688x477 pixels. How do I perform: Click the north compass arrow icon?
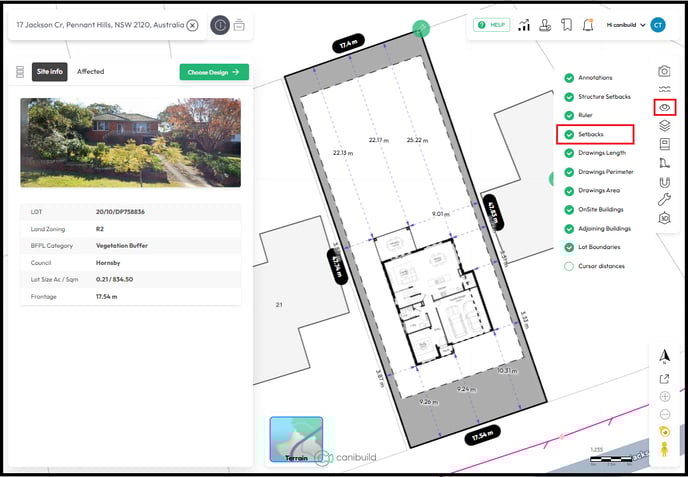coord(665,356)
